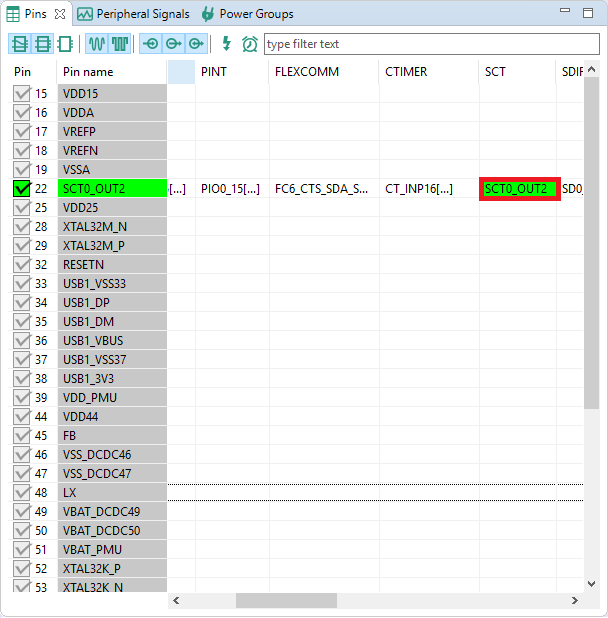This screenshot has width=608, height=618.
Task: Toggle the analog sine-wave signal filter
Action: pyautogui.click(x=97, y=44)
